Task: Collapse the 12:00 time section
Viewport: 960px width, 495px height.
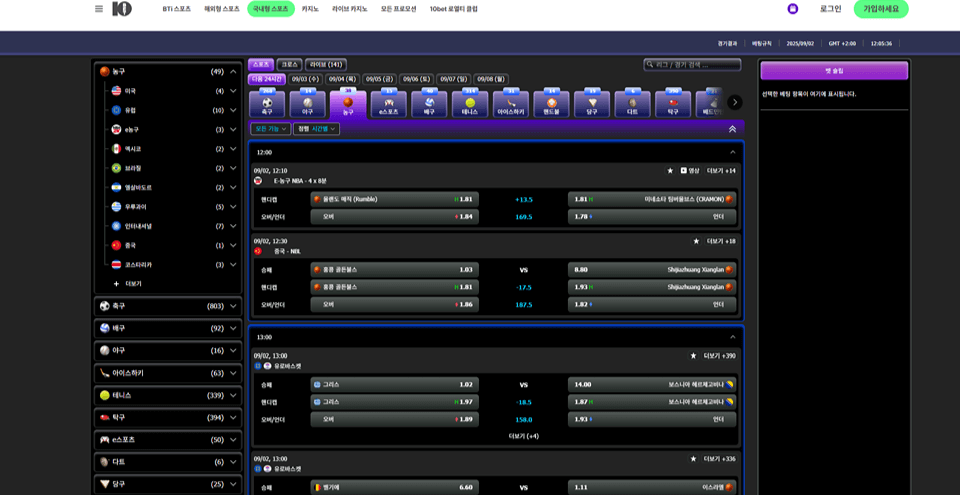Action: 732,152
